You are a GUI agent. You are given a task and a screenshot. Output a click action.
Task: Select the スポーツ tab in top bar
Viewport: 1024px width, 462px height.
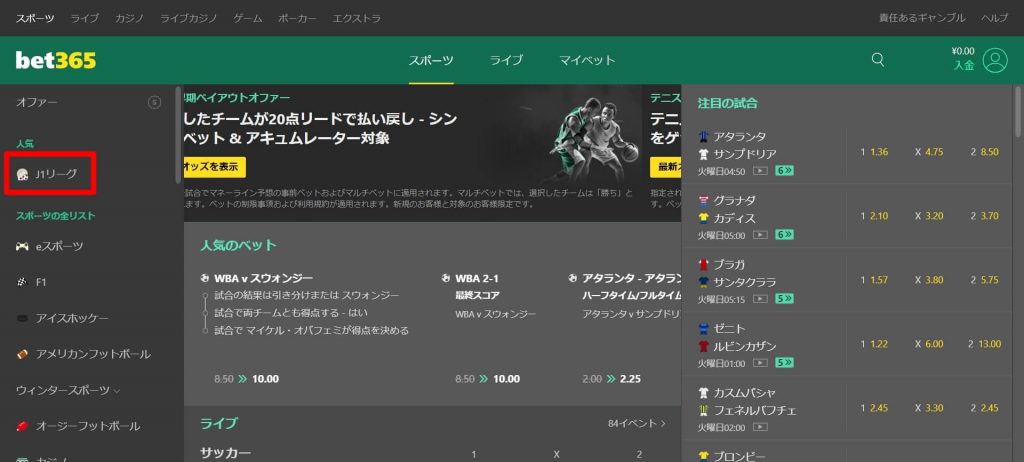click(x=35, y=18)
